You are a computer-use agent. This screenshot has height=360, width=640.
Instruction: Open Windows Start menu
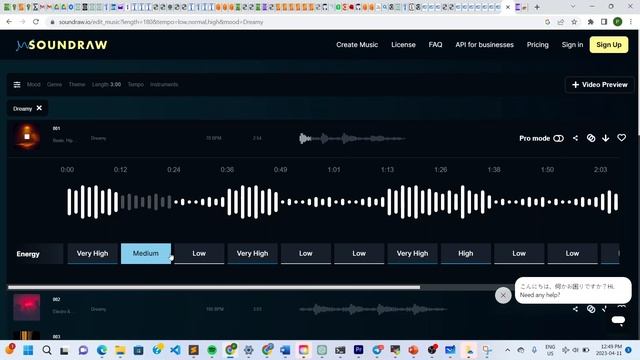28,350
